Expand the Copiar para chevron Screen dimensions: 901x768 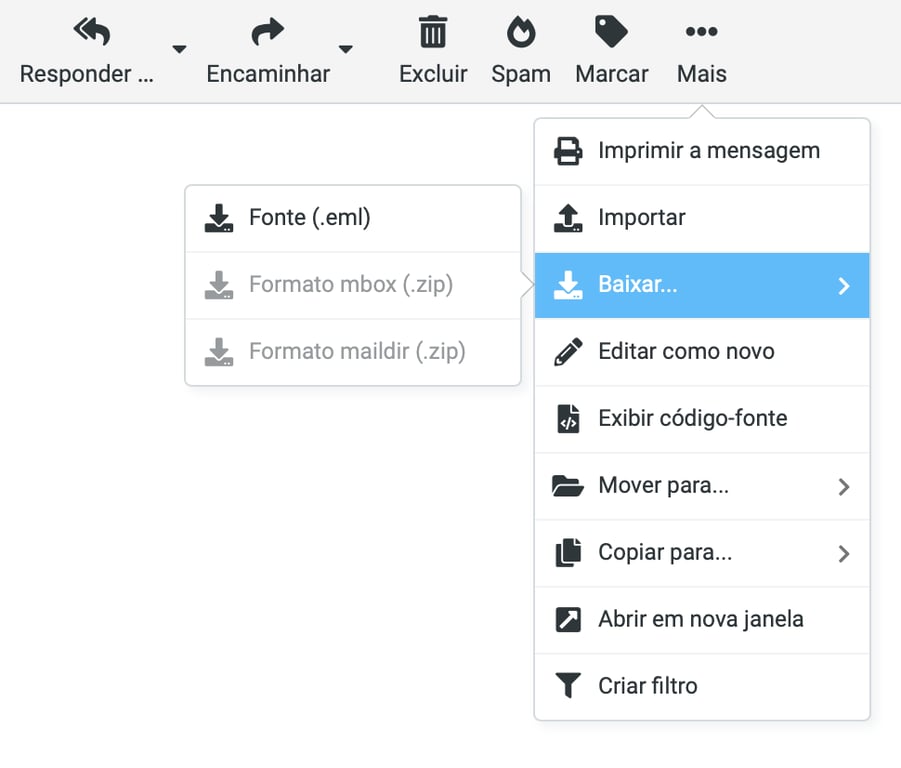click(844, 554)
